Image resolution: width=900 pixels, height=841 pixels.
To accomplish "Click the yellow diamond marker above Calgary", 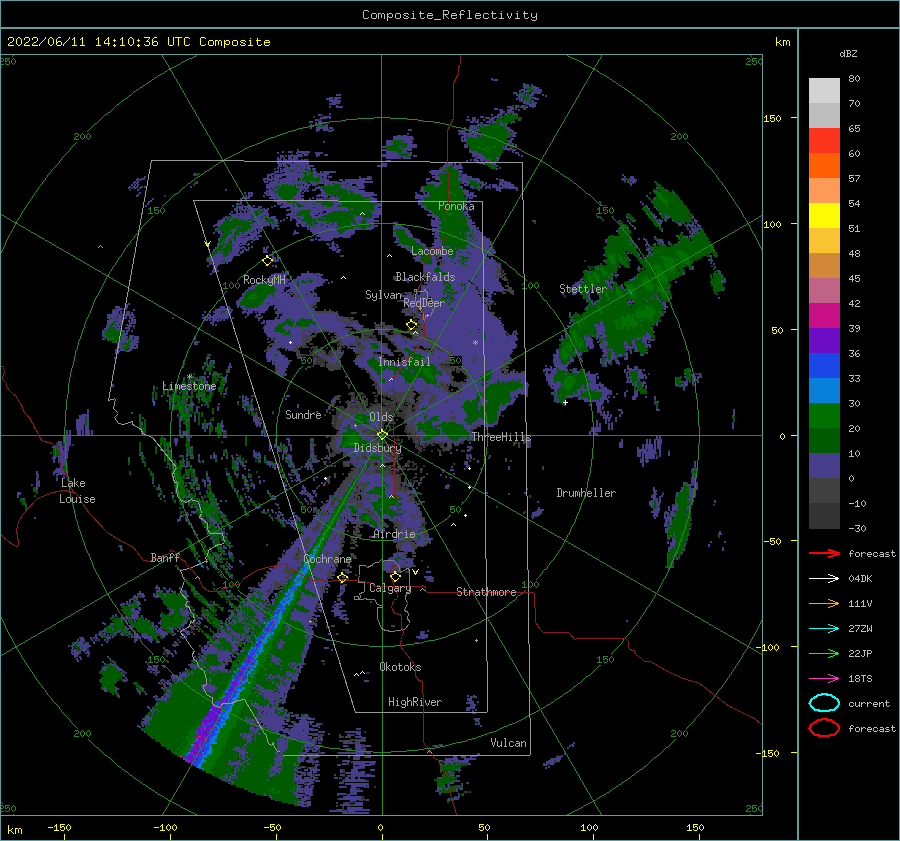I will [395, 576].
